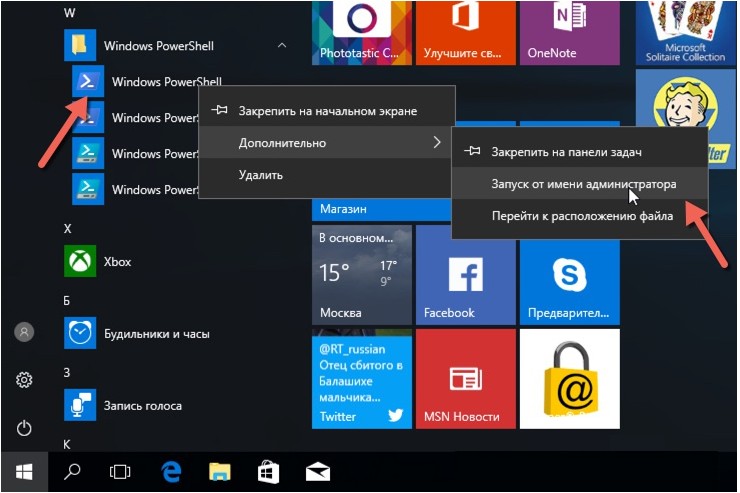The image size is (740, 493).
Task: Choose Закрепить на панели задач
Action: pyautogui.click(x=580, y=152)
